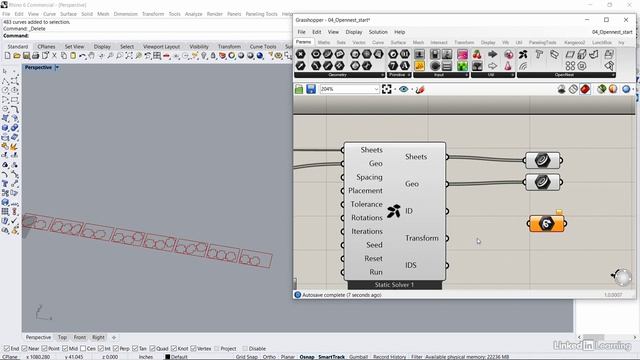Switch to the Curve Tools tab in Rhino
Screen dimensions: 640x360
(x=263, y=47)
